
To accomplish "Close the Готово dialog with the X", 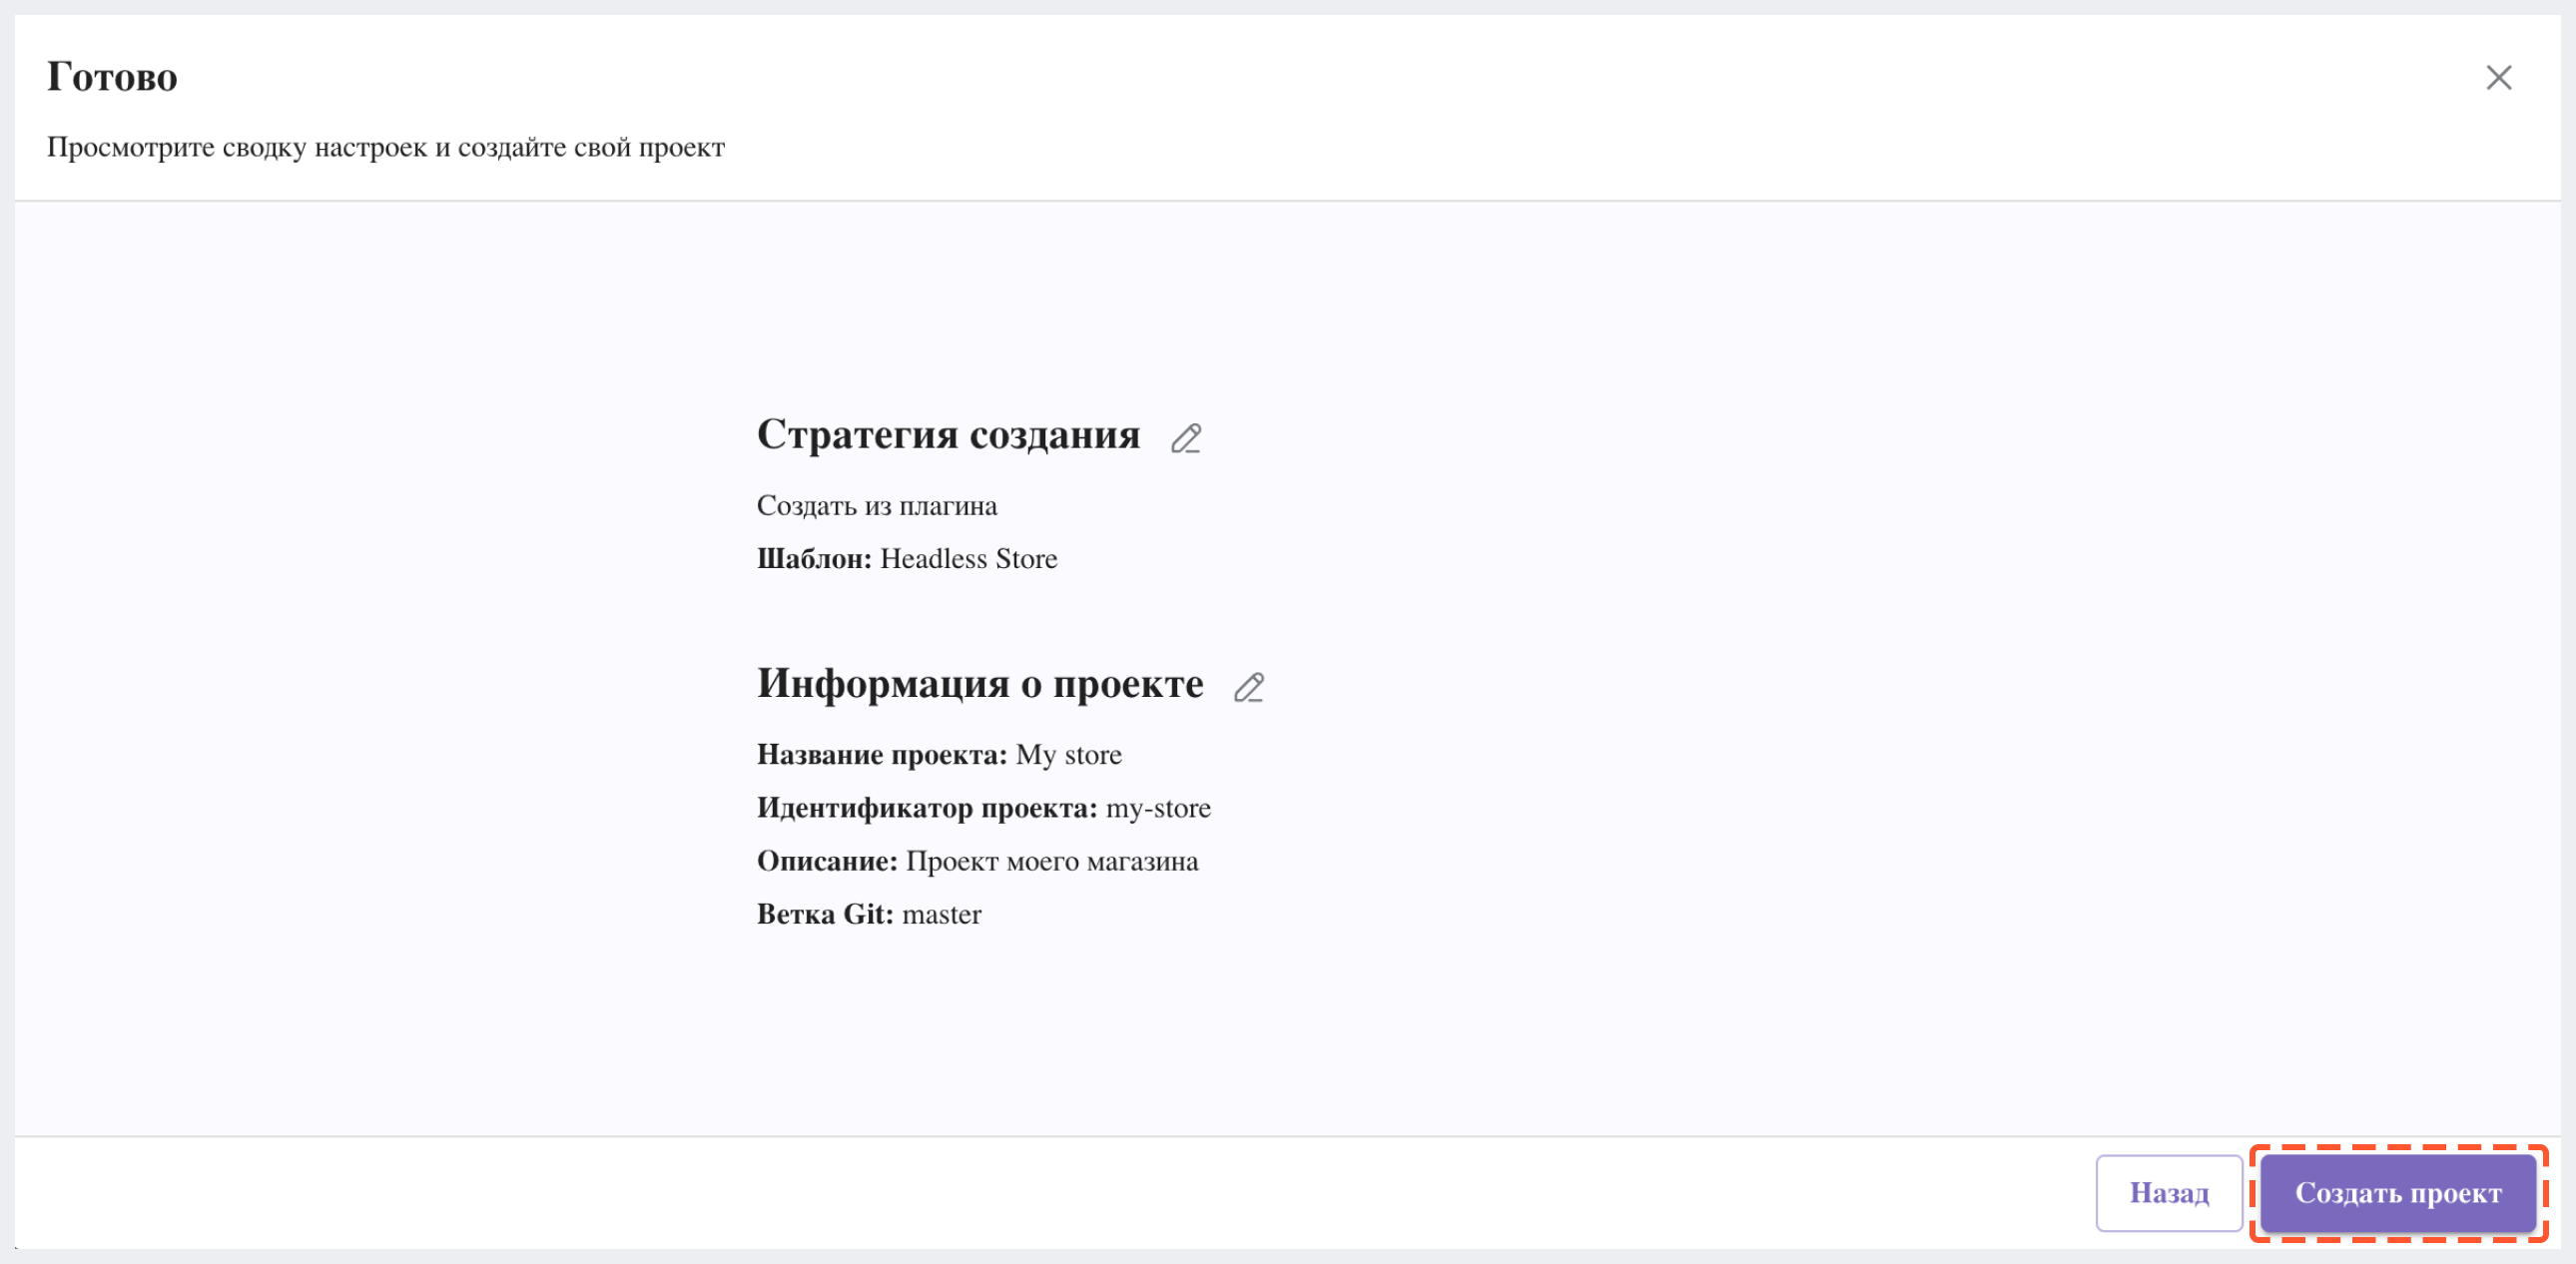I will coord(2498,78).
